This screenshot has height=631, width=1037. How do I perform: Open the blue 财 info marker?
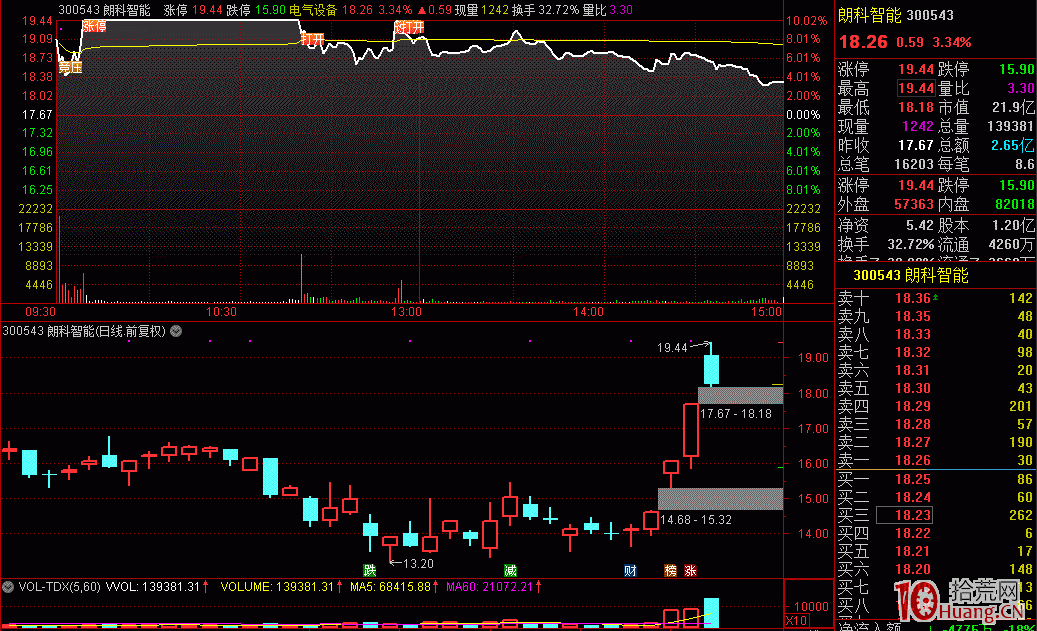point(630,570)
